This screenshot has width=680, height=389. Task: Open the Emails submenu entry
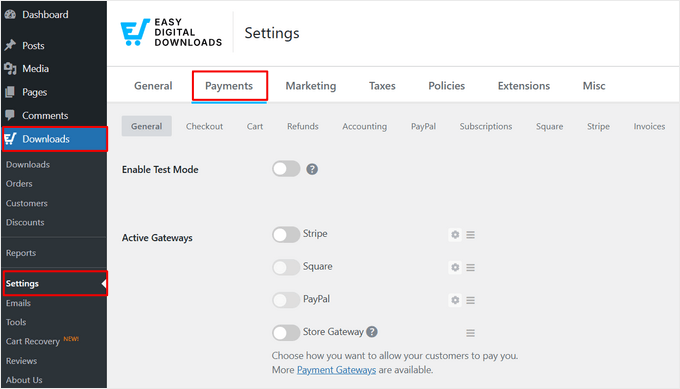pos(18,303)
